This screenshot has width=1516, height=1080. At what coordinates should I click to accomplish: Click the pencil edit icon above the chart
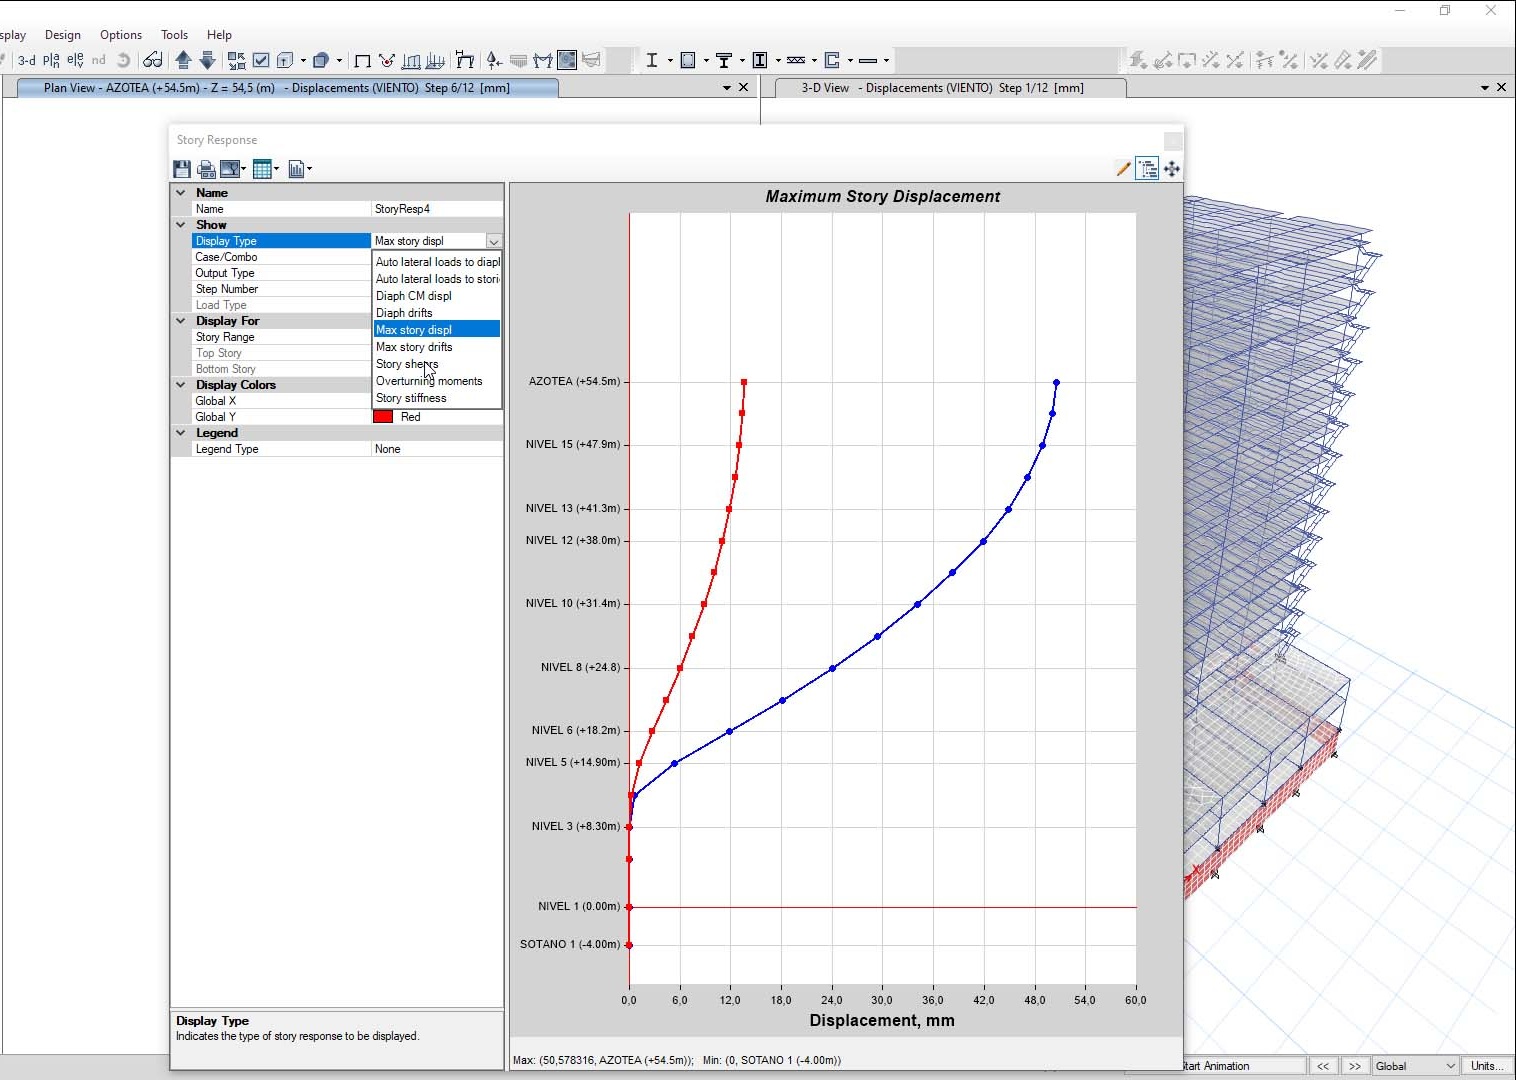1123,169
